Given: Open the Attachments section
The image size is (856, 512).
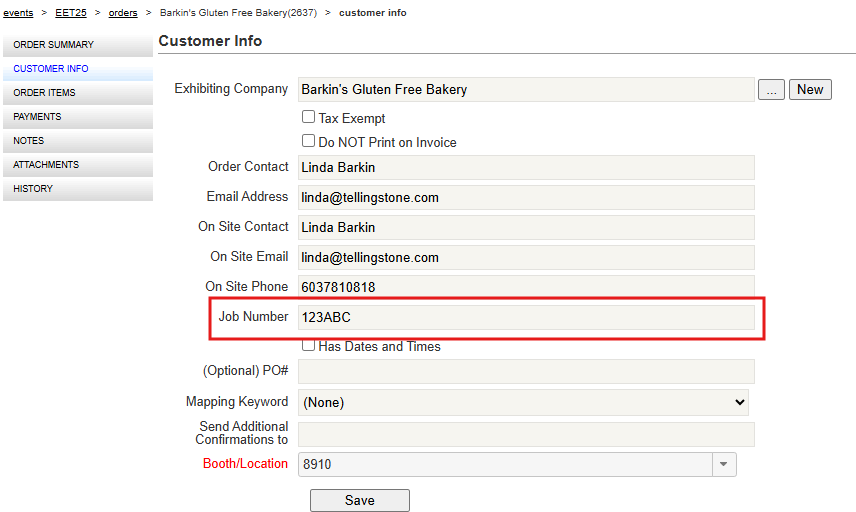Looking at the screenshot, I should point(78,165).
